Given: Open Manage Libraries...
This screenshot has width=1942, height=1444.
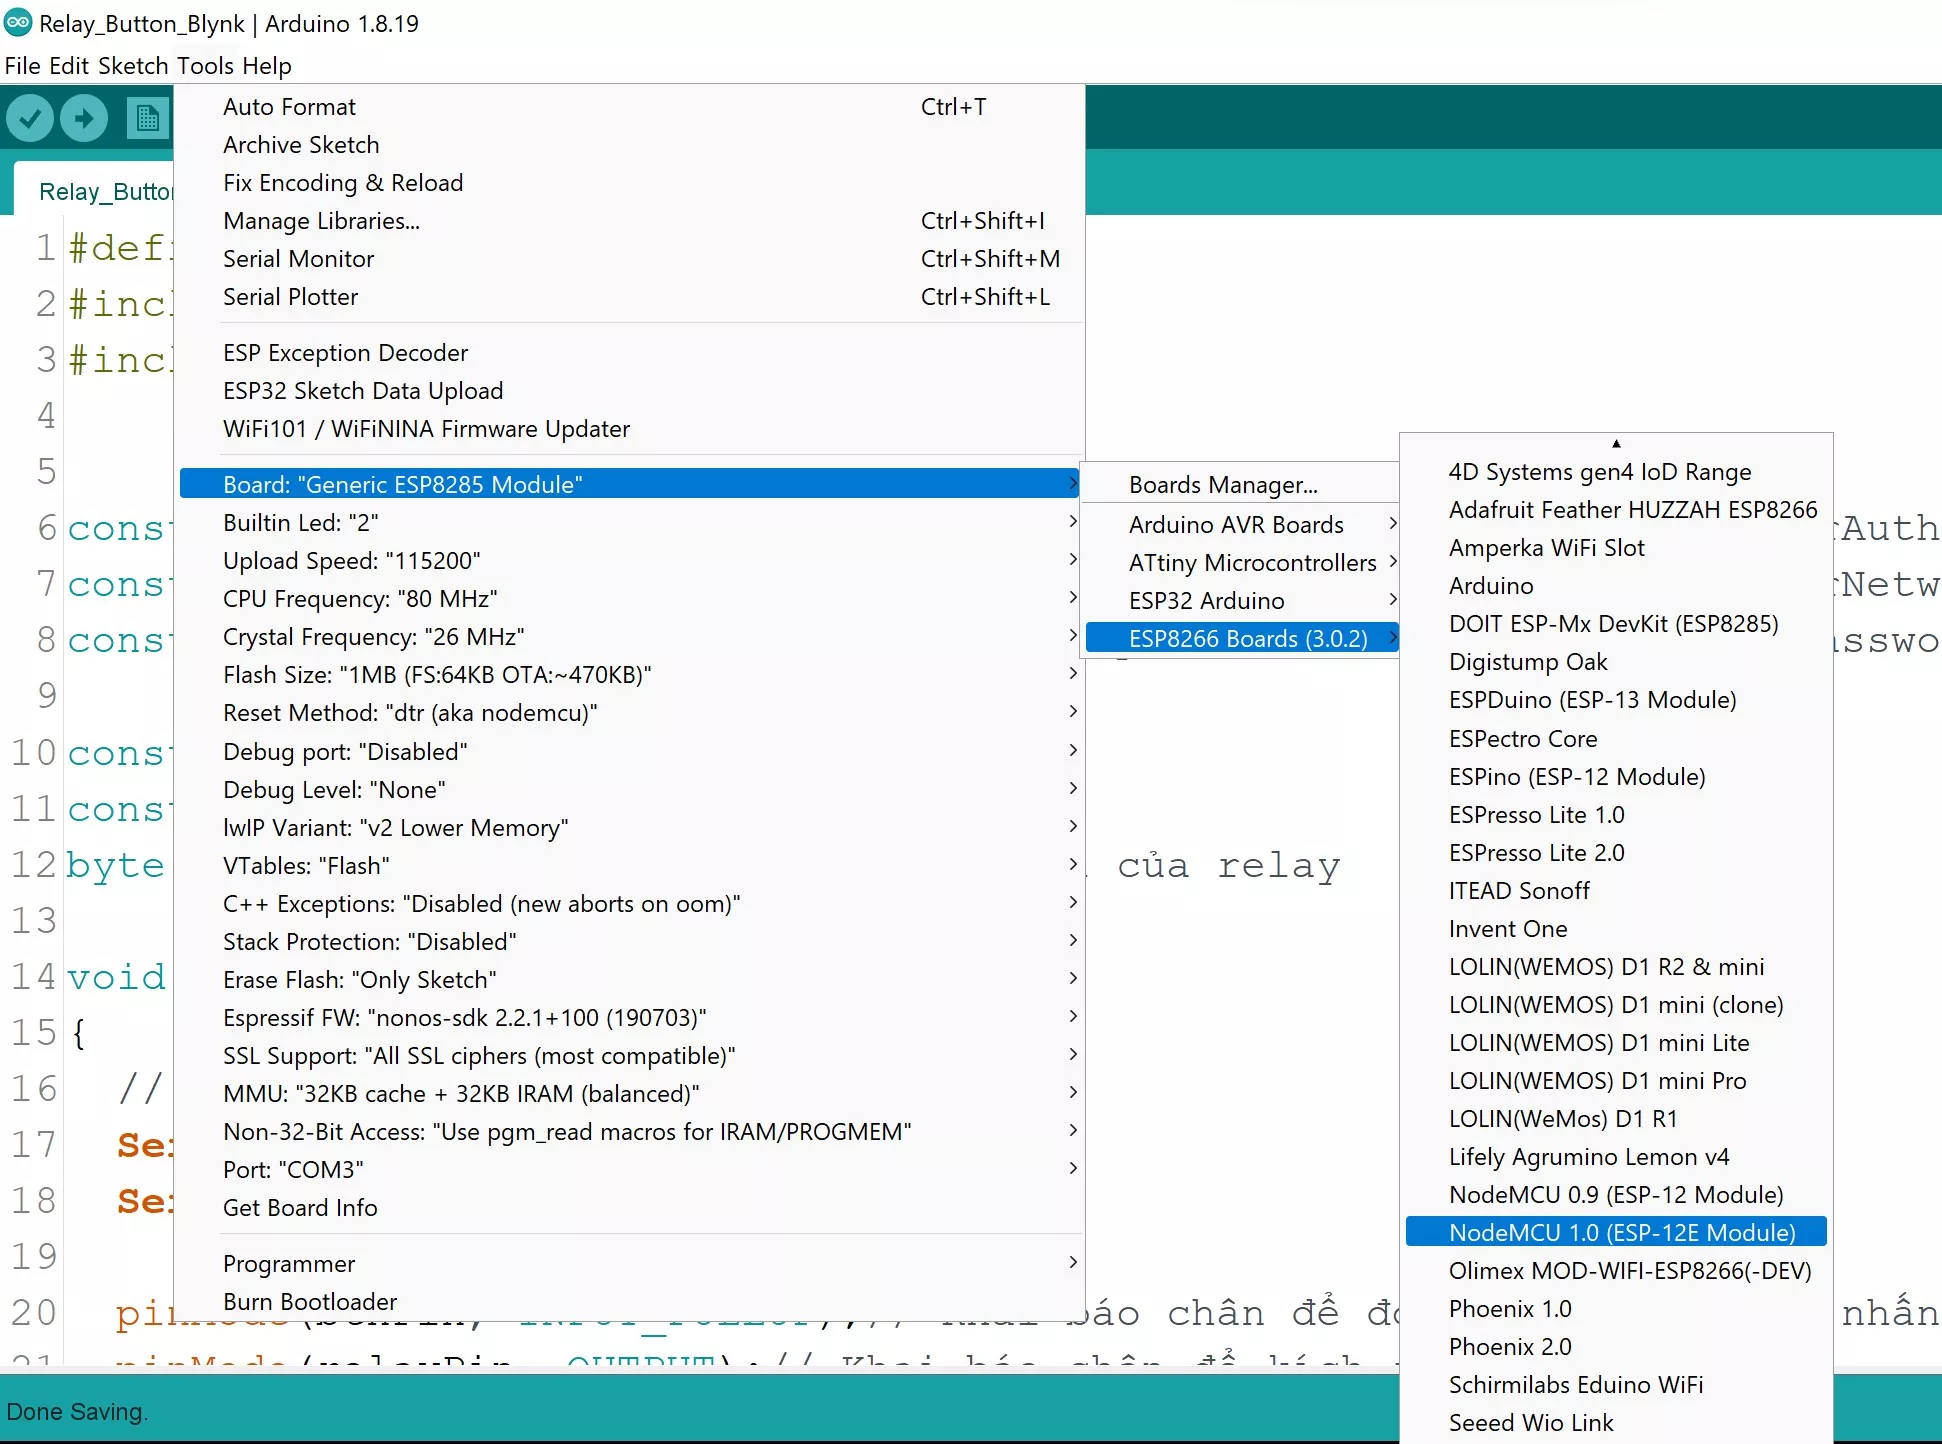Looking at the screenshot, I should [630, 221].
